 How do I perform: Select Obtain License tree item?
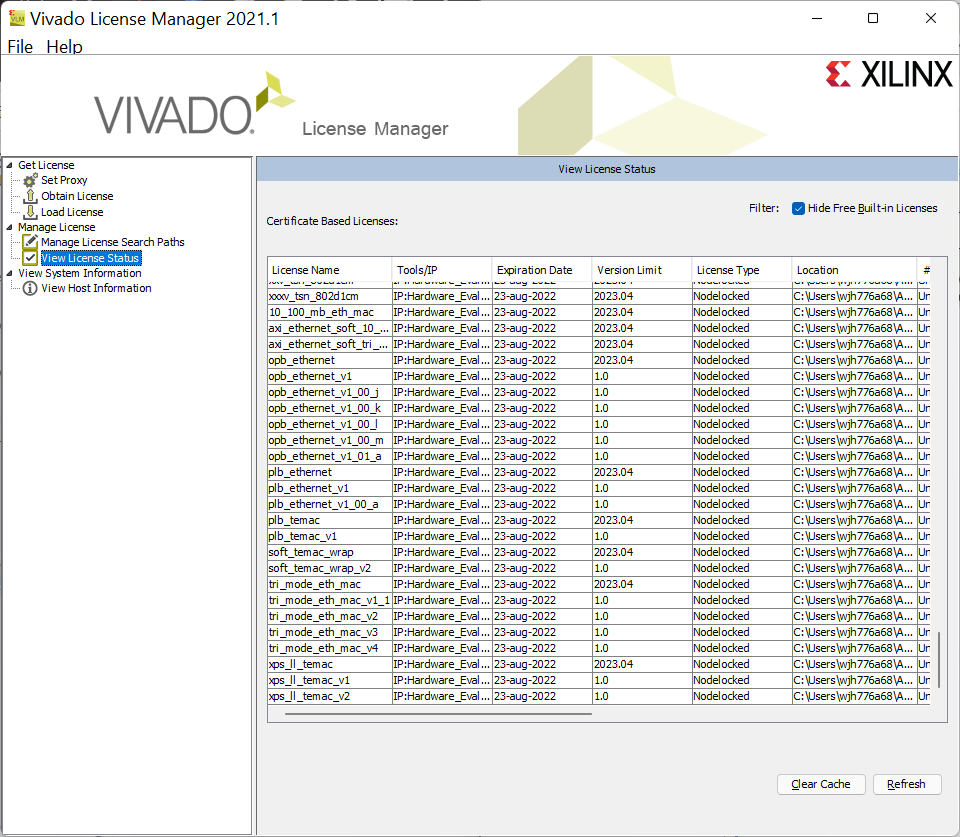coord(77,196)
